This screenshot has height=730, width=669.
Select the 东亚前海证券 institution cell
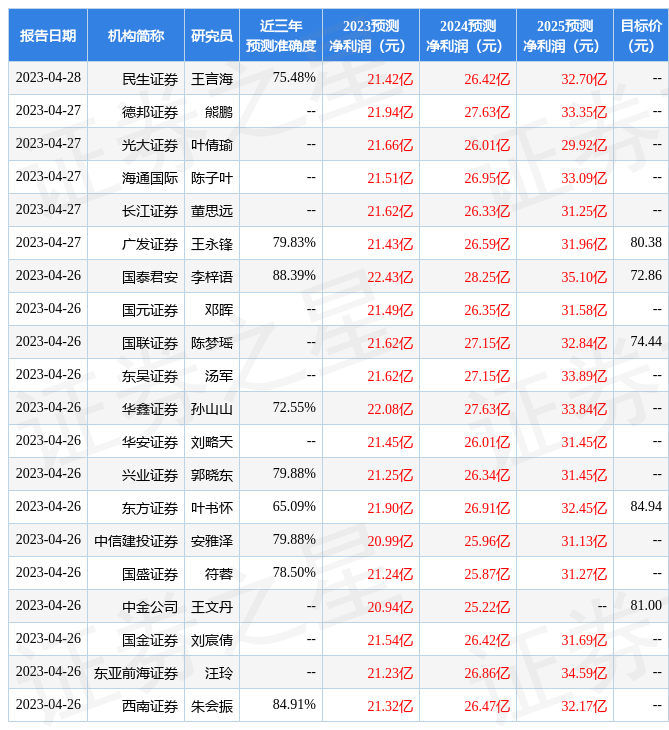click(x=136, y=674)
